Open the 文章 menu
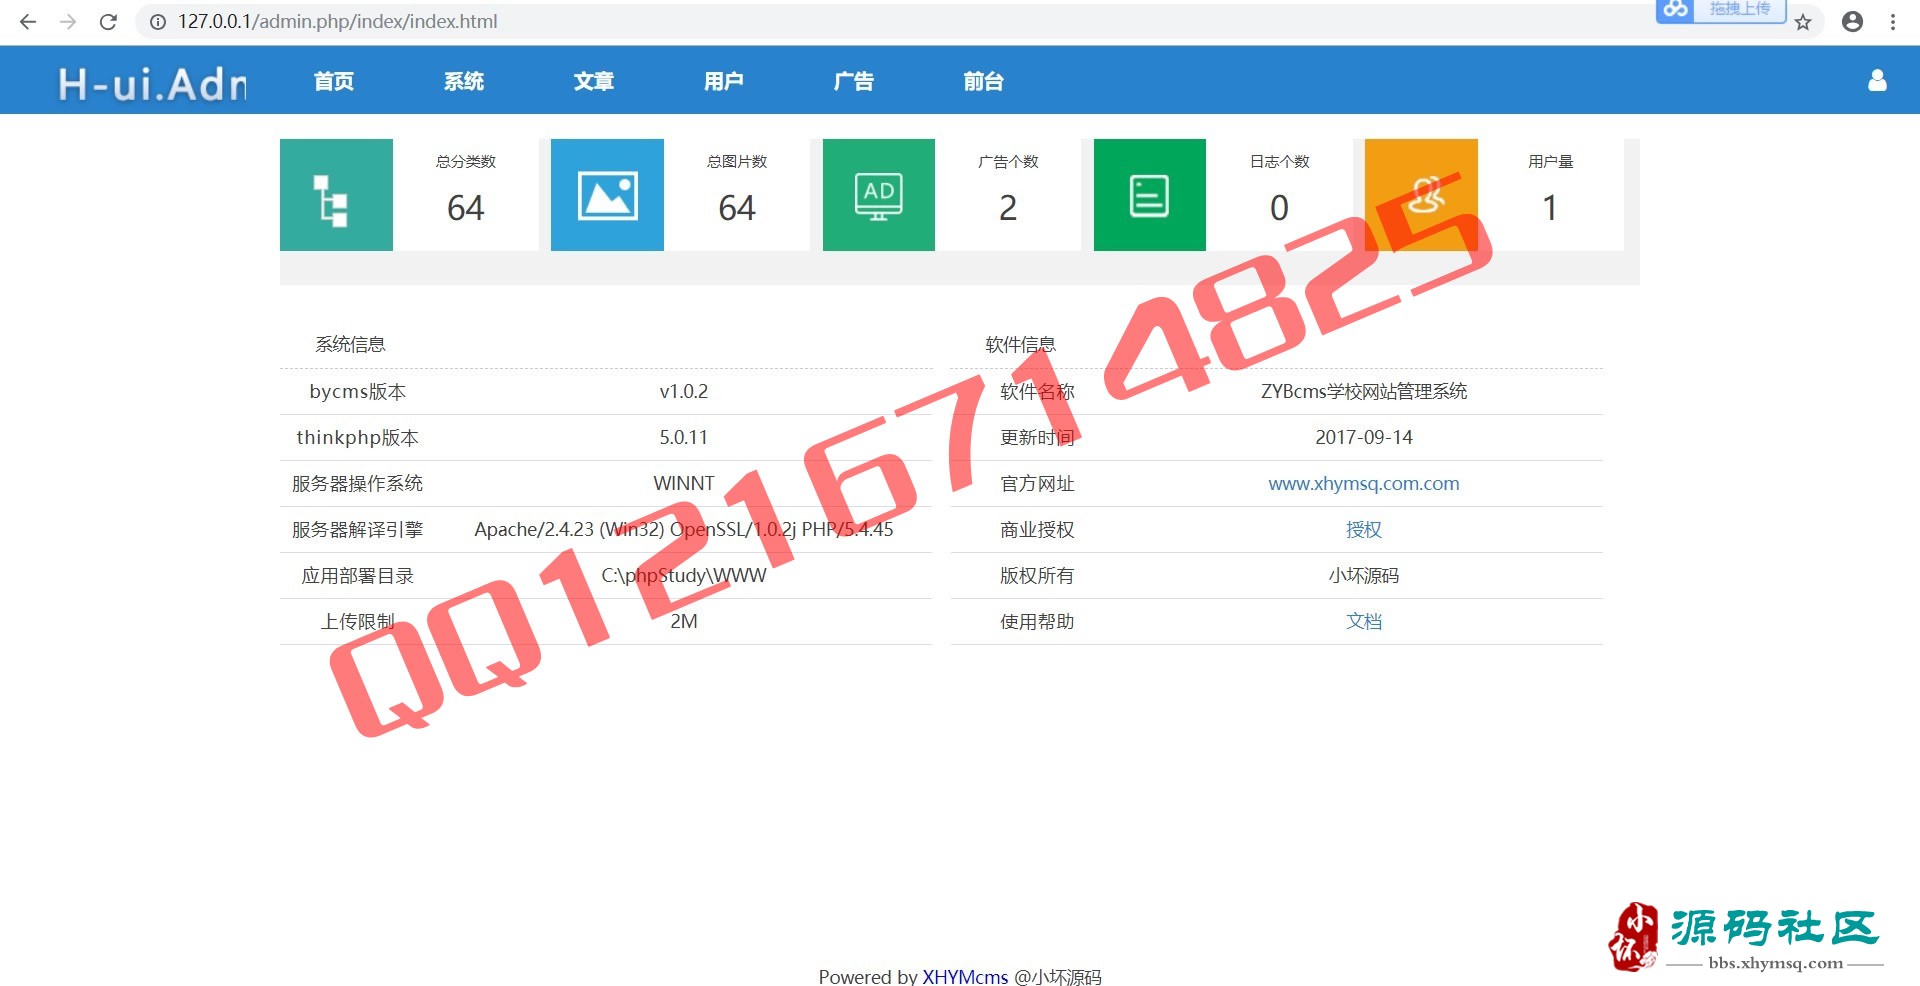The height and width of the screenshot is (986, 1920). [594, 81]
